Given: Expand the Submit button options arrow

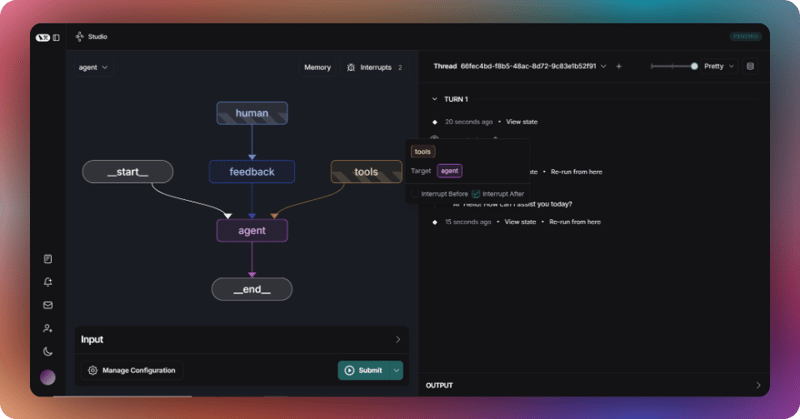Looking at the screenshot, I should pos(396,370).
